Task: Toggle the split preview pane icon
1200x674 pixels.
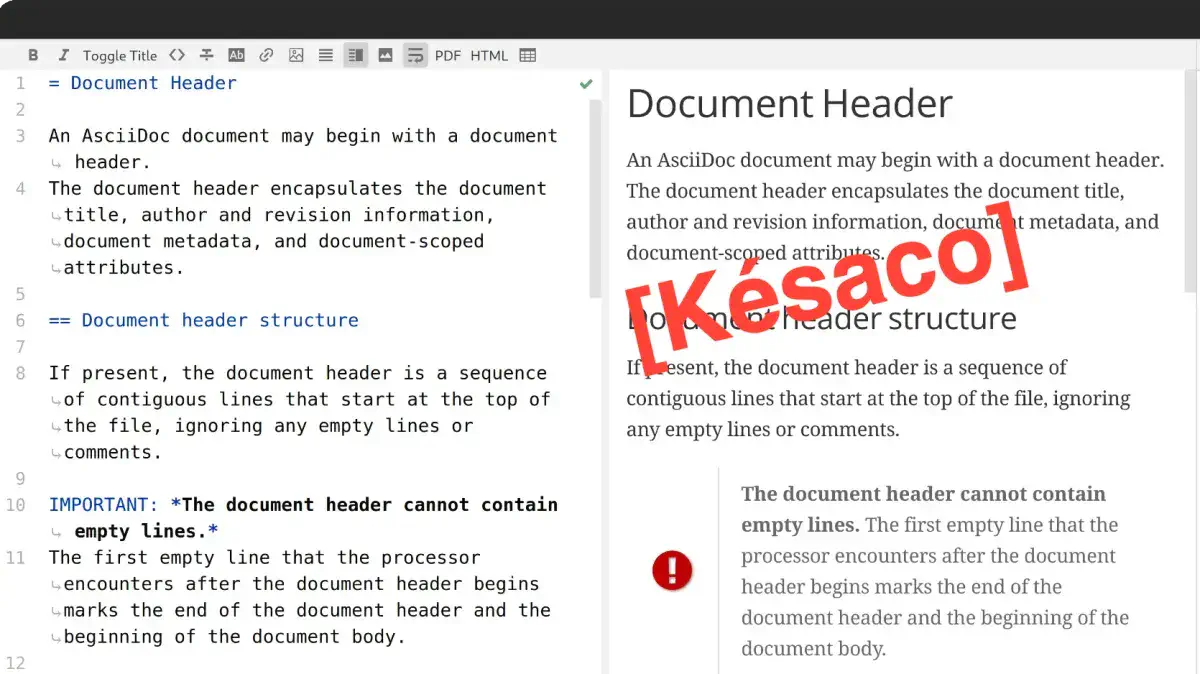Action: pos(355,55)
